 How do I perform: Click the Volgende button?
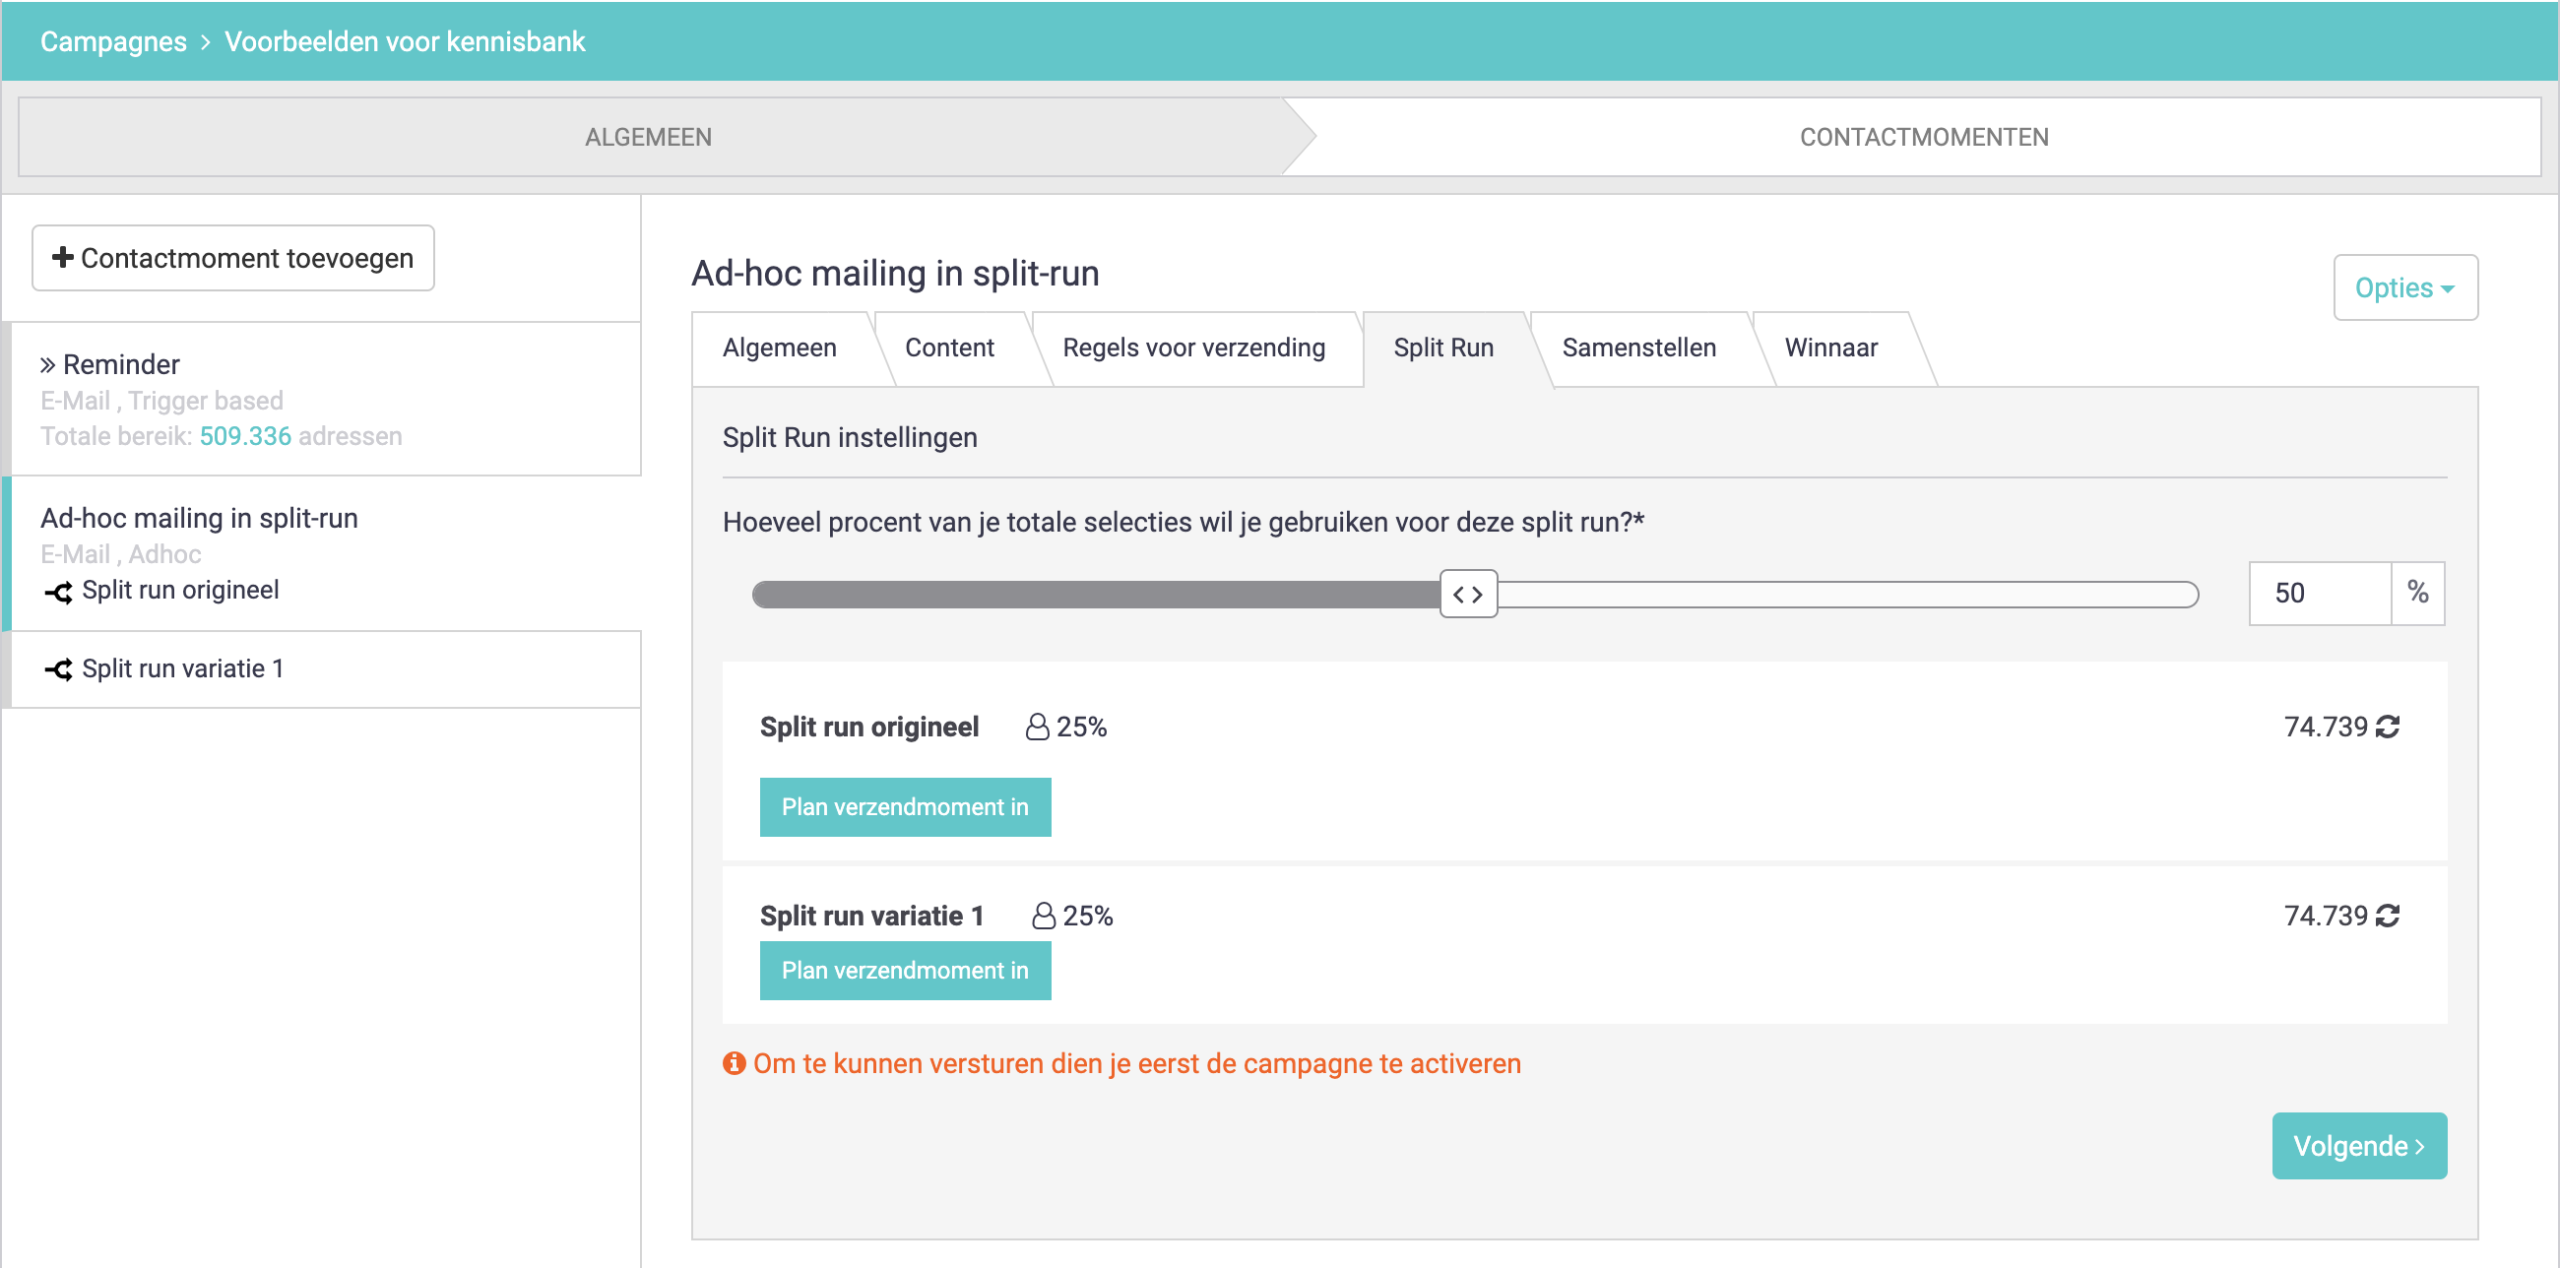coord(2359,1146)
